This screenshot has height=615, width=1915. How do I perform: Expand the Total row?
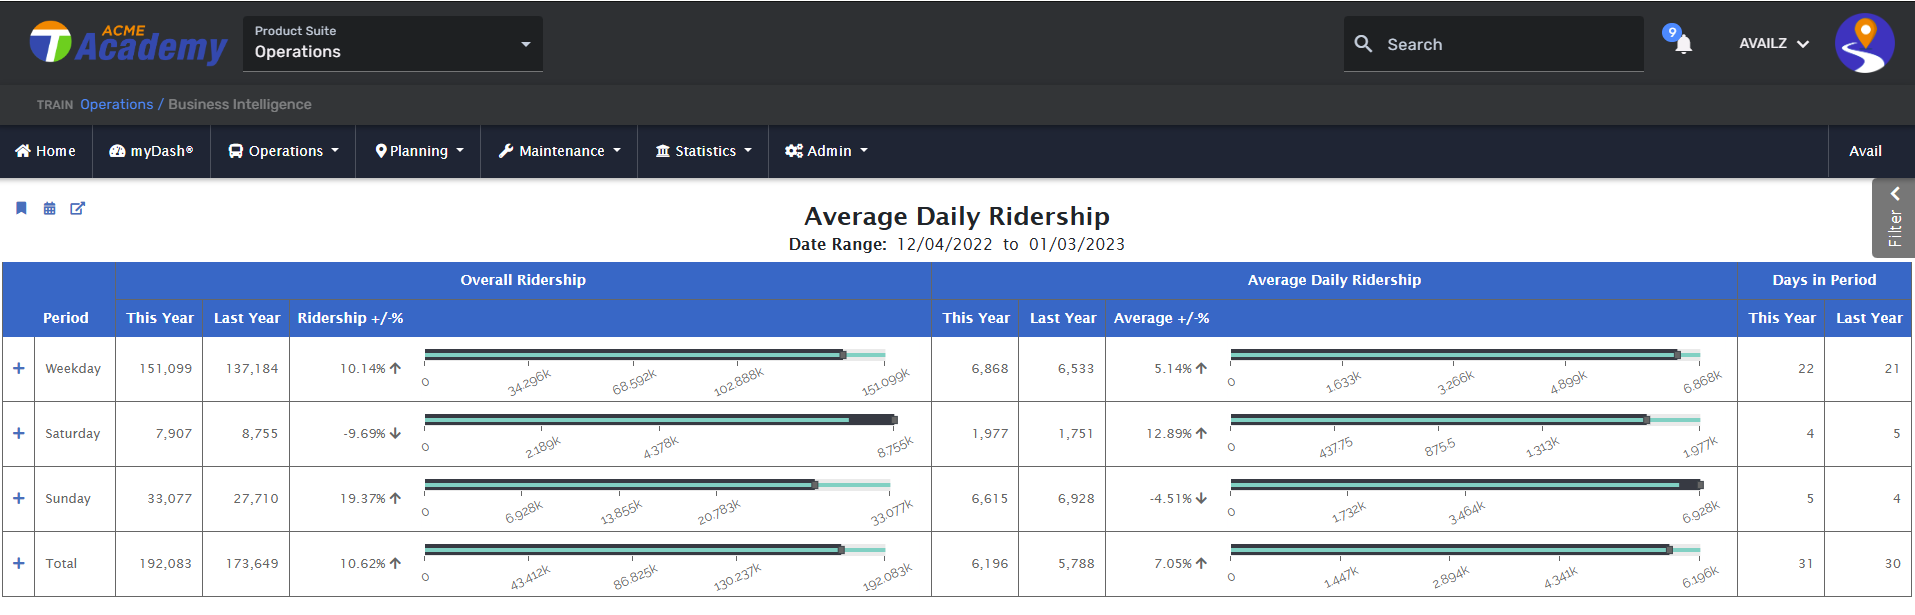(x=19, y=563)
